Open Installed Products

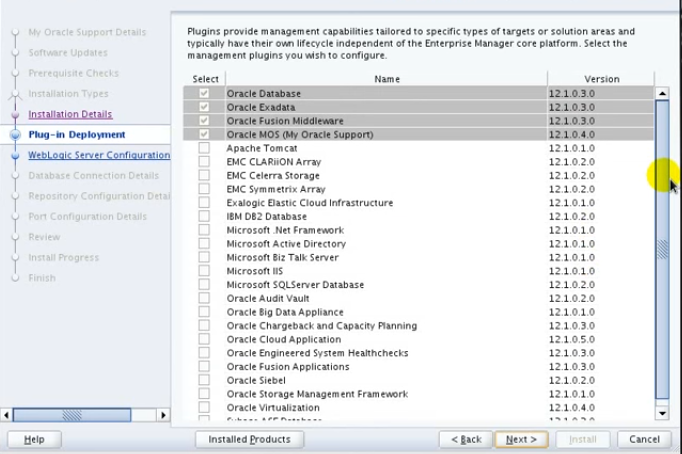click(x=250, y=439)
